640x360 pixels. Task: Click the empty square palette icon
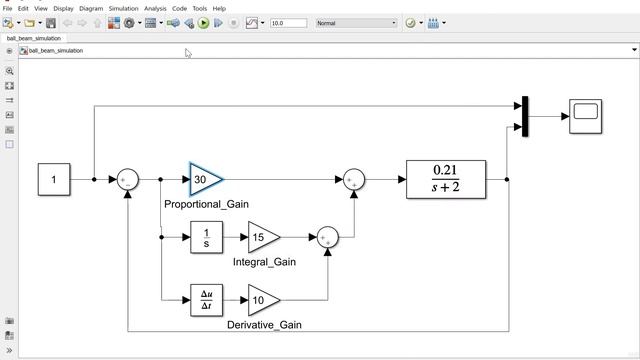click(x=9, y=144)
